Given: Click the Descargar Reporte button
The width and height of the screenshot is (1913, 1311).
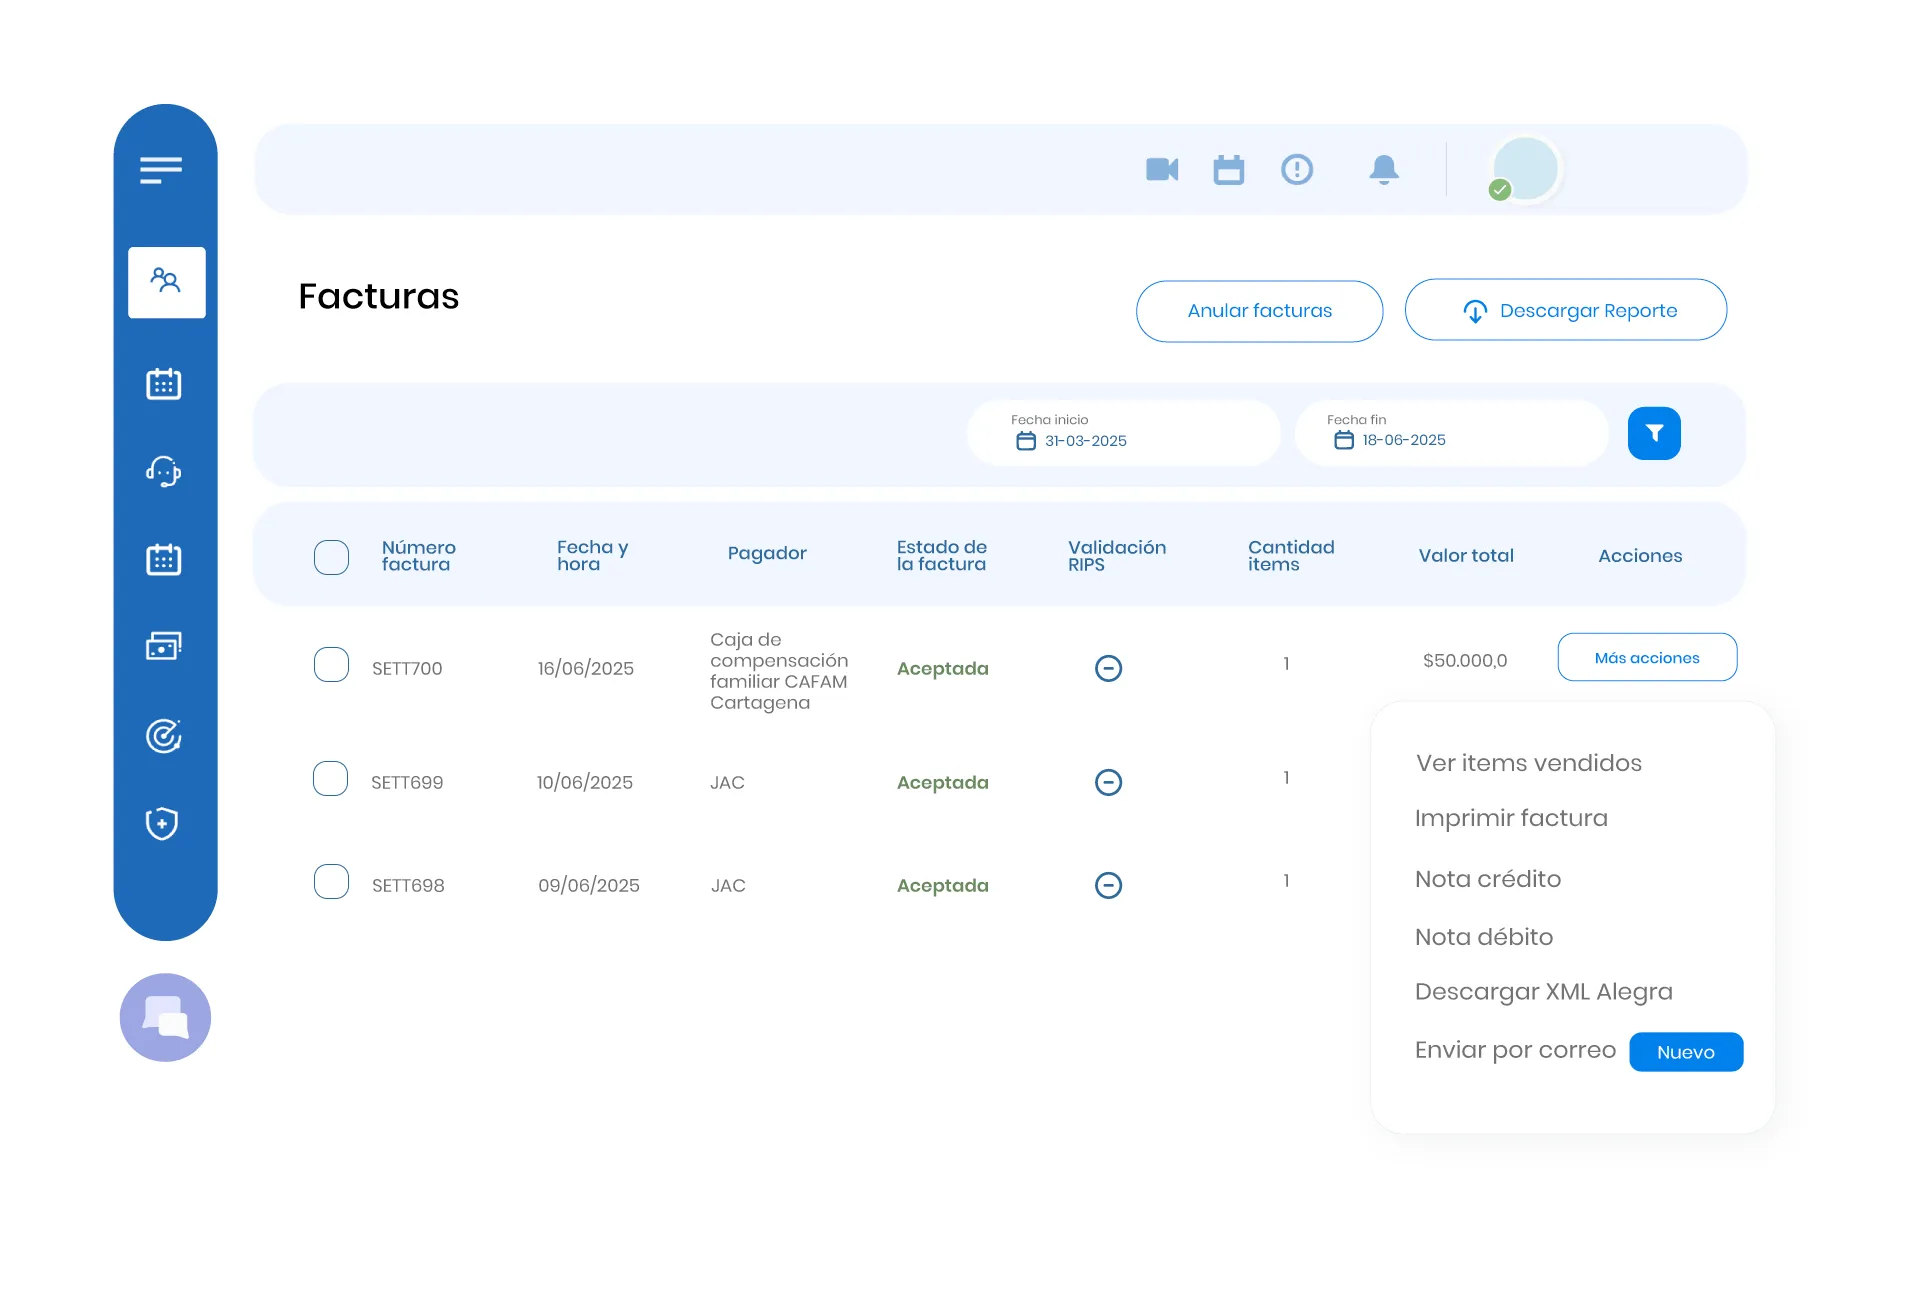Looking at the screenshot, I should click(x=1565, y=310).
